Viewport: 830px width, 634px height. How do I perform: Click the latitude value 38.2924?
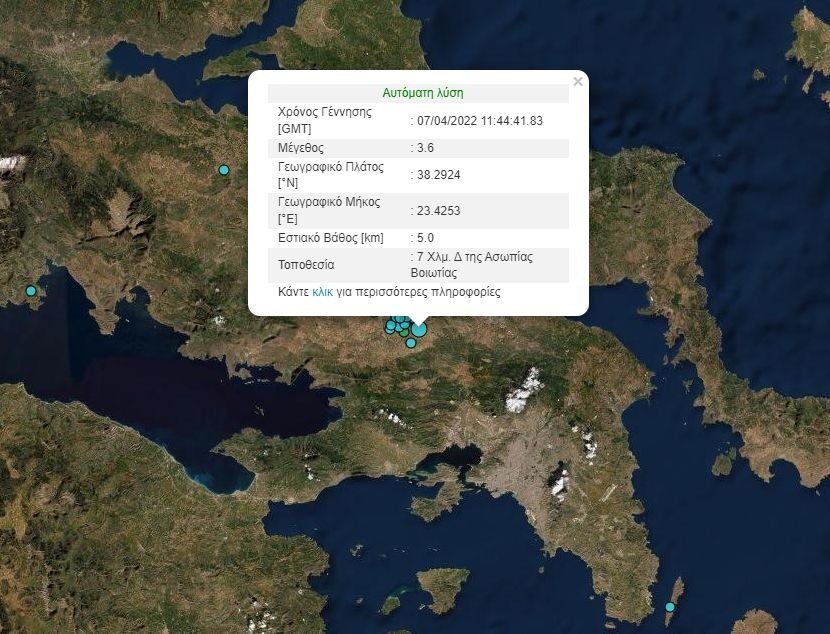pyautogui.click(x=438, y=175)
